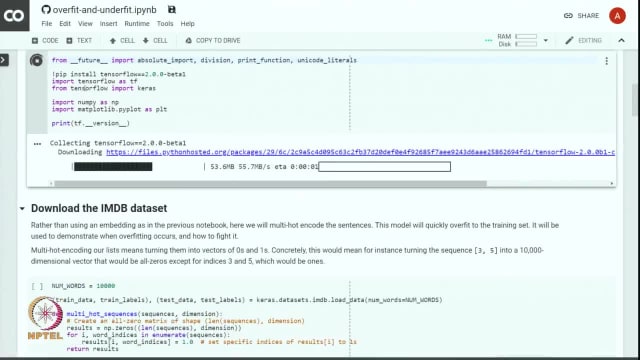Move cell down with CELL down arrow
Screen dimensions: 640x360
[155, 40]
